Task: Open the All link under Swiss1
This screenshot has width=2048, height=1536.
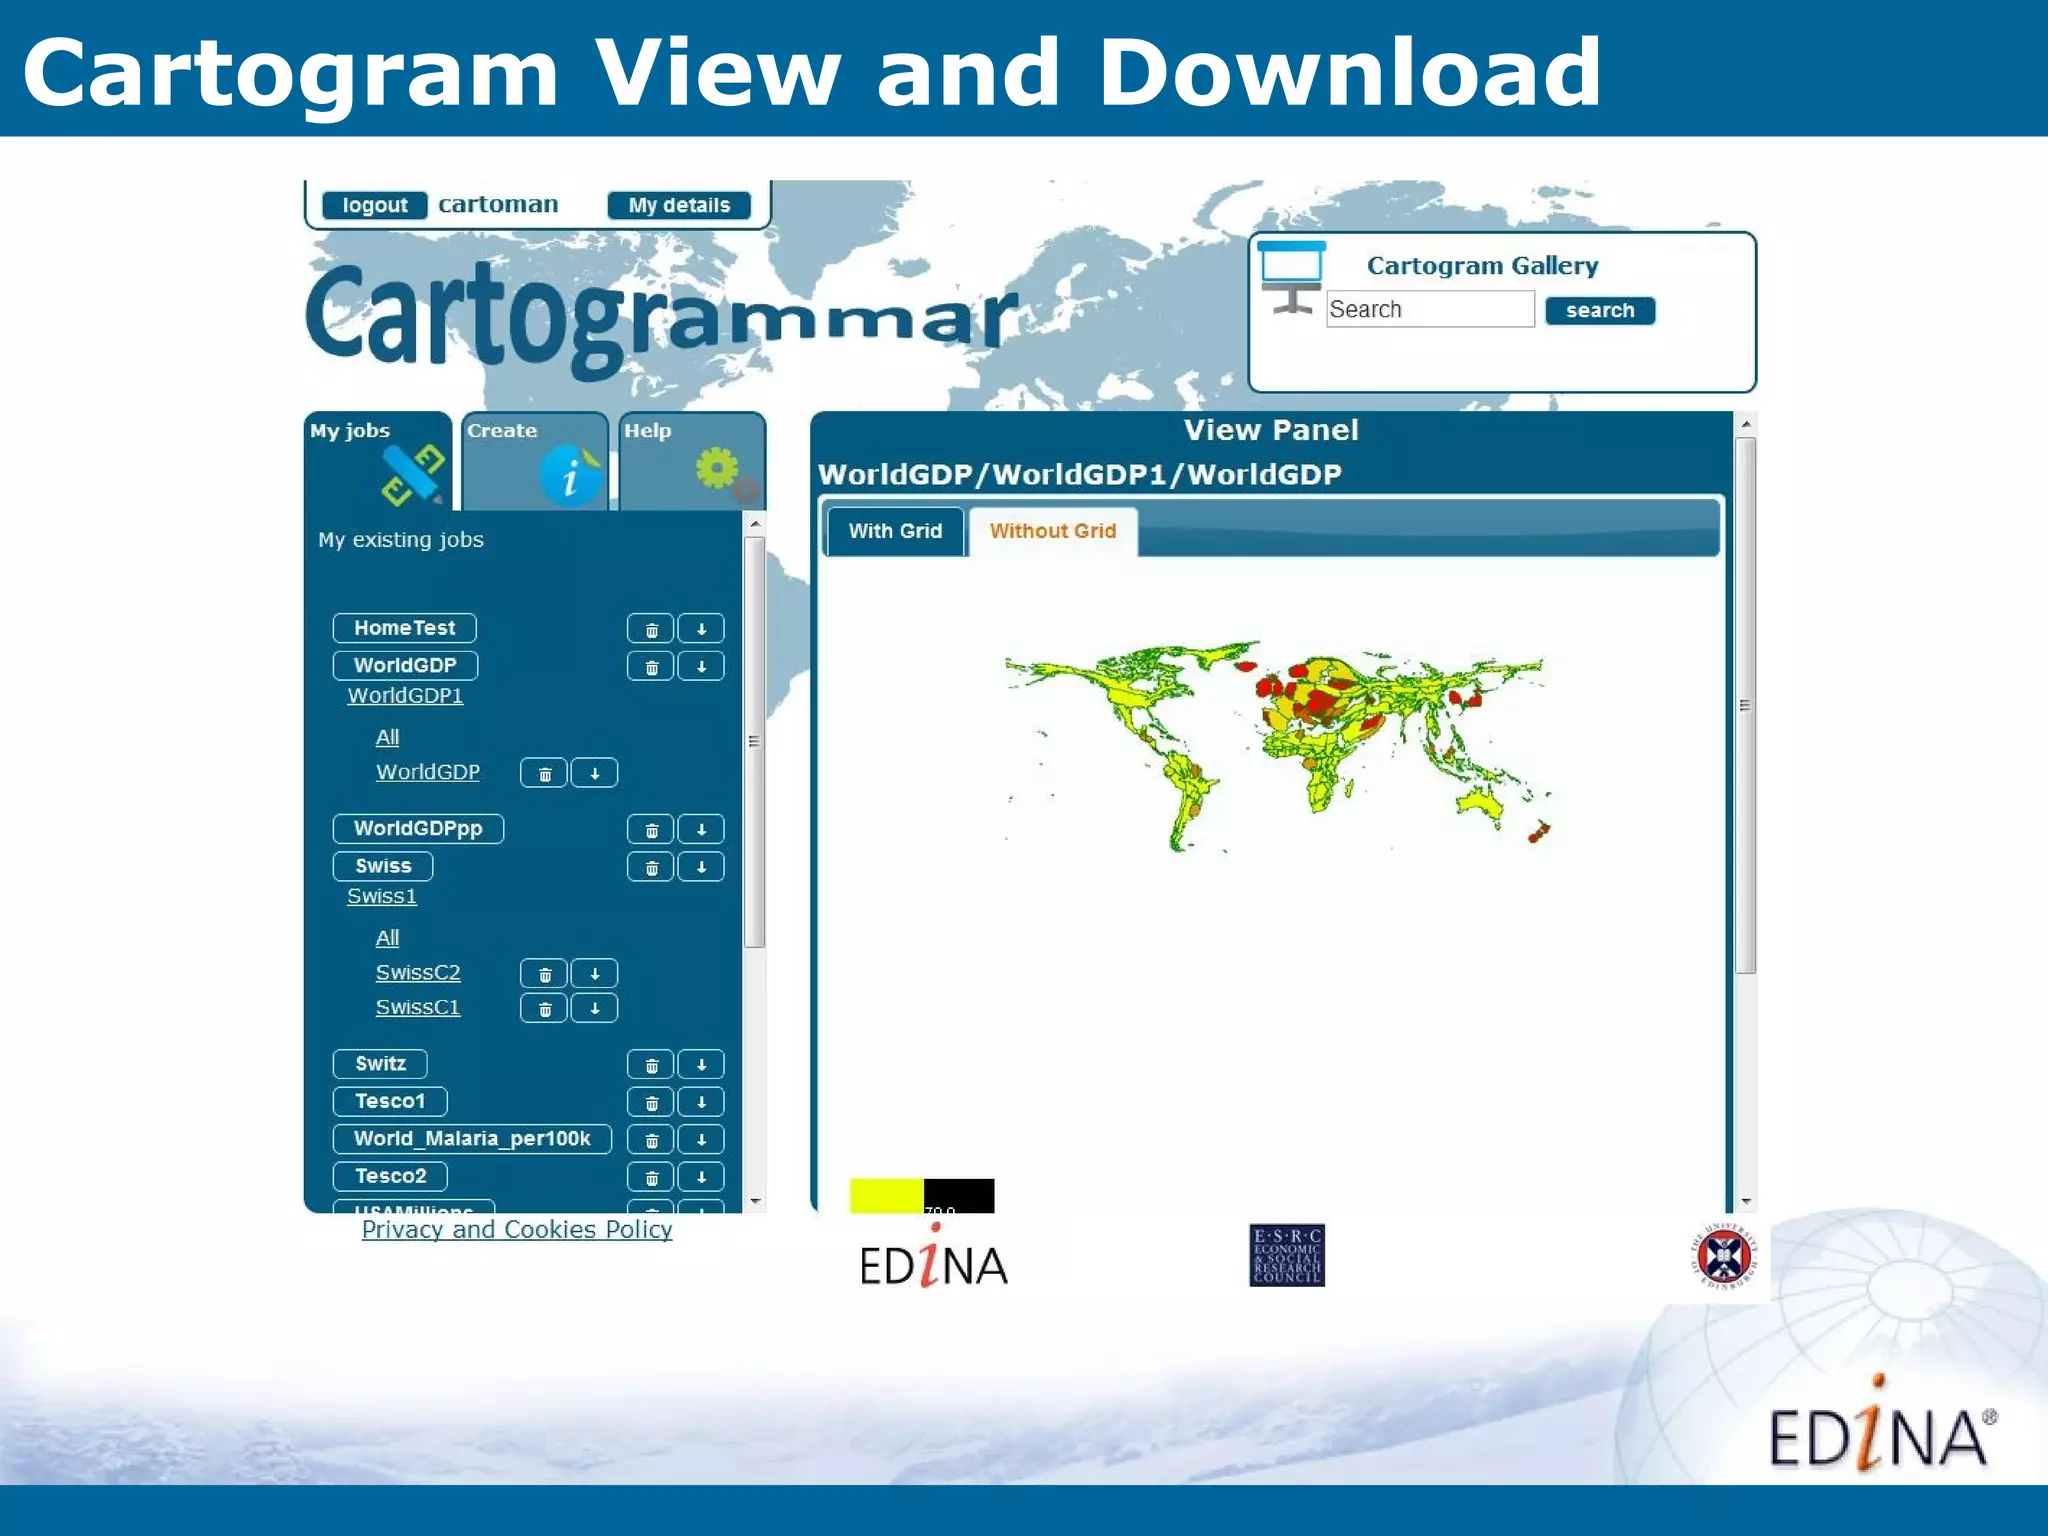Action: 387,939
